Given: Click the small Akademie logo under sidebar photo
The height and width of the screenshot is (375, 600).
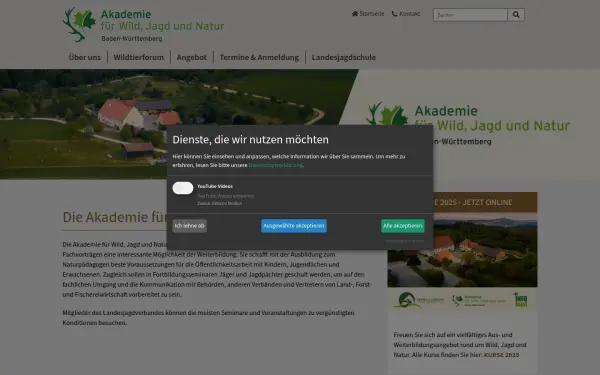Looking at the screenshot, I should (x=478, y=300).
